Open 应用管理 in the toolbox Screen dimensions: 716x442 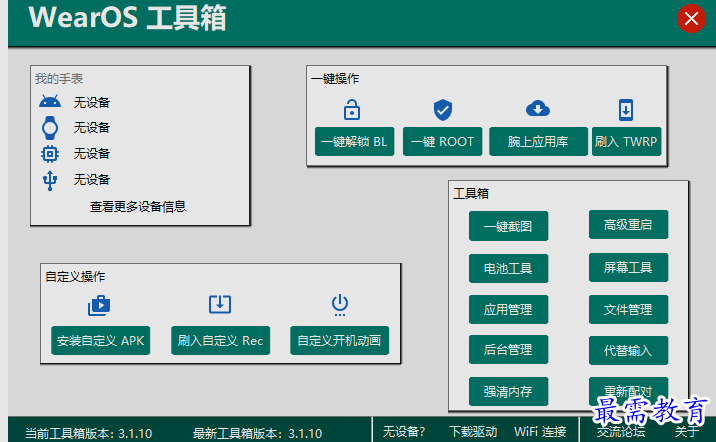coord(508,310)
